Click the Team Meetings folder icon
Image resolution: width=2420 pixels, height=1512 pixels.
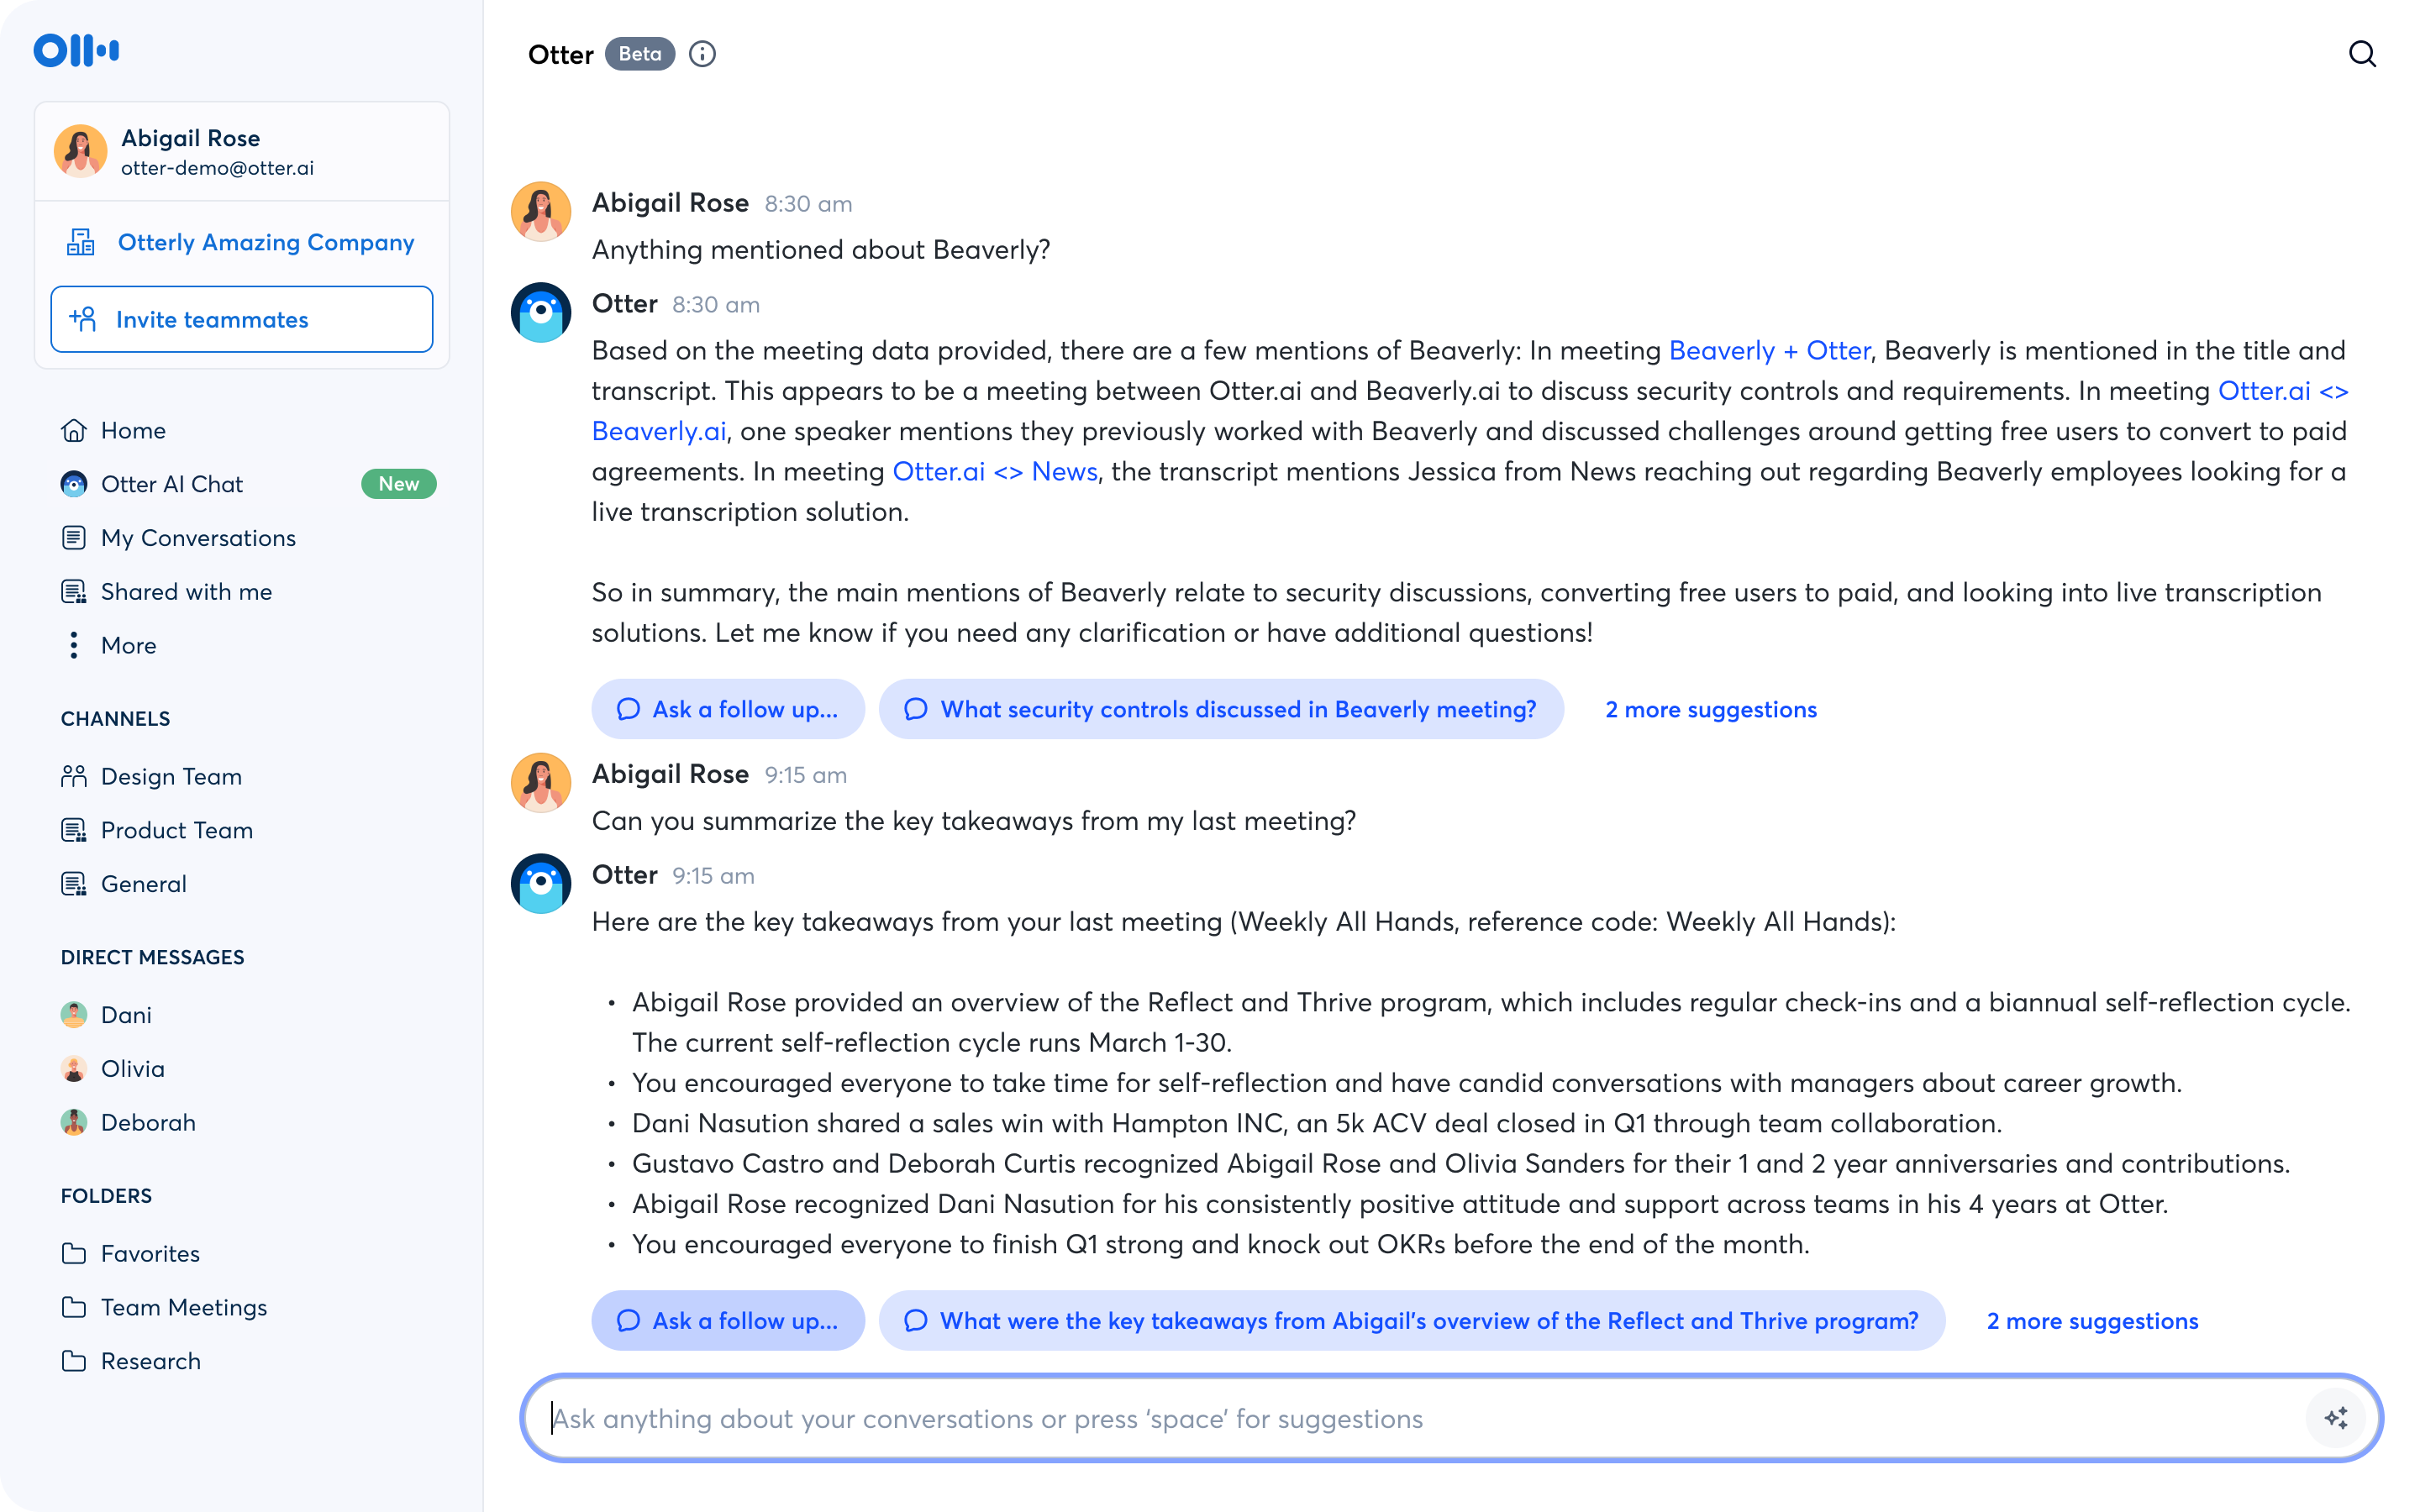(x=74, y=1307)
